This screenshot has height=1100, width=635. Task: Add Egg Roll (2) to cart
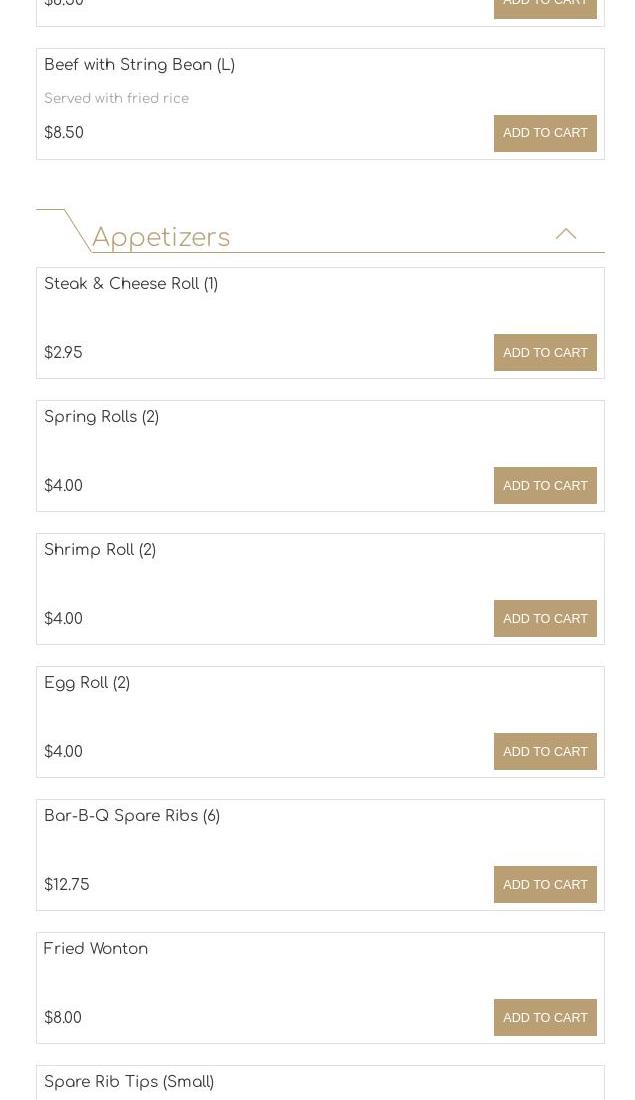[545, 752]
